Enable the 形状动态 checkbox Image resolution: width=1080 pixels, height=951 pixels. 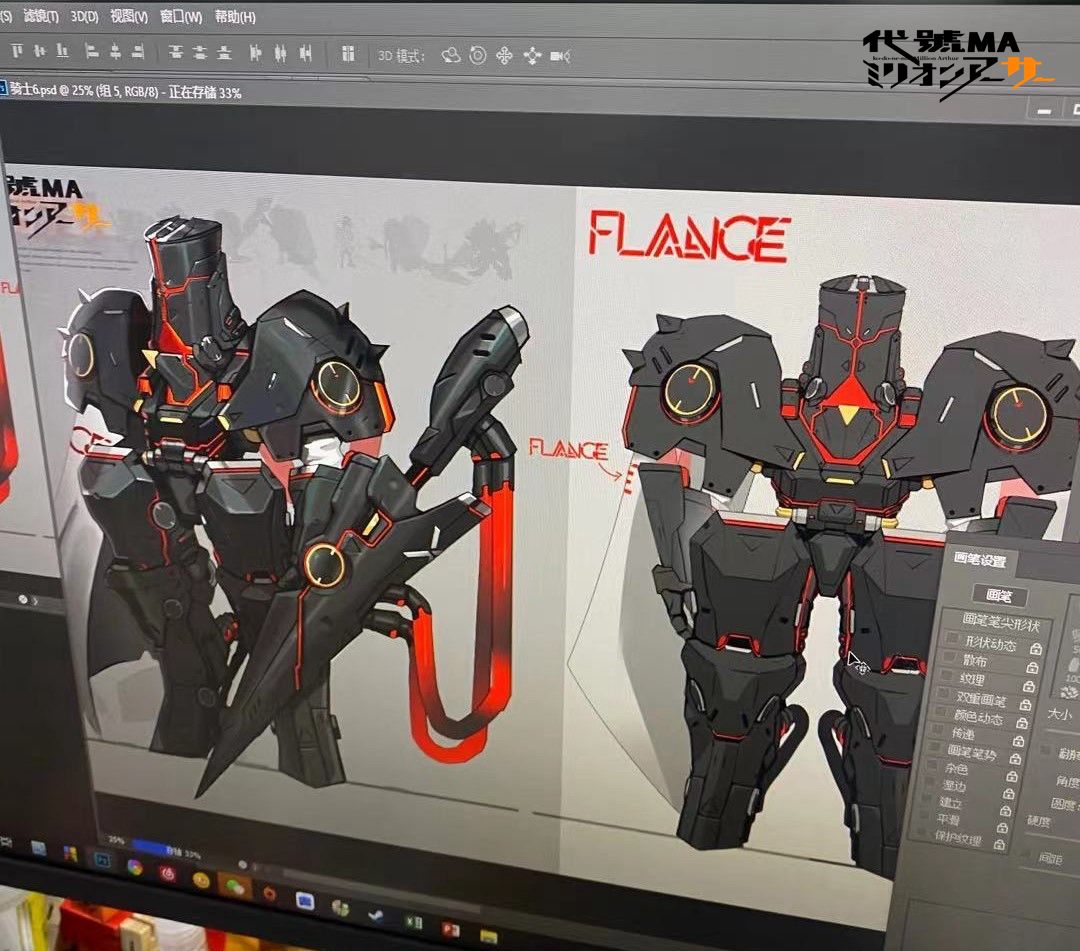coord(951,638)
